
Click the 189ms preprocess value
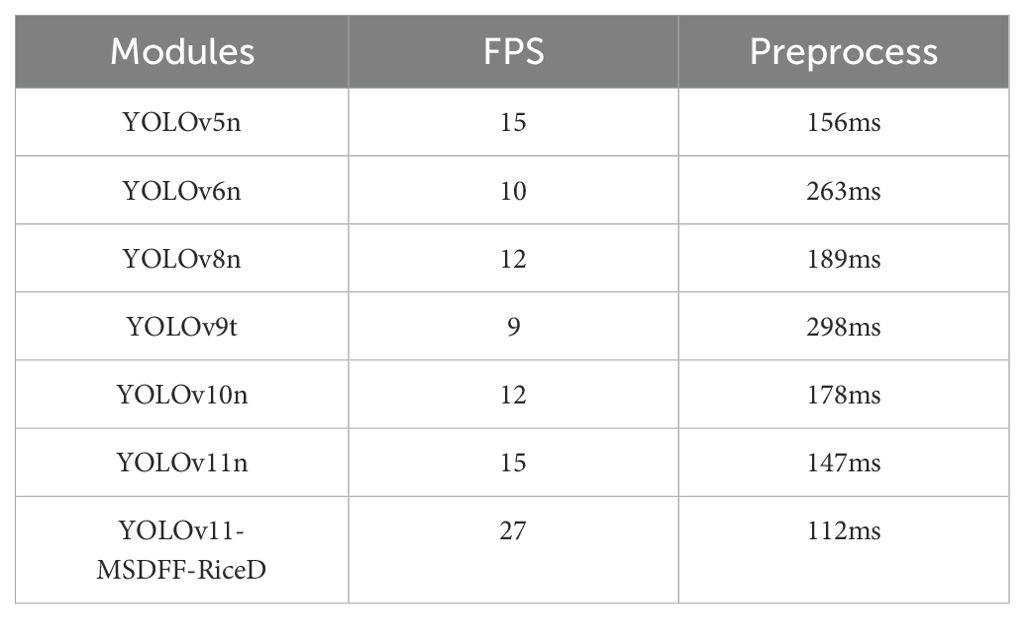(x=843, y=259)
